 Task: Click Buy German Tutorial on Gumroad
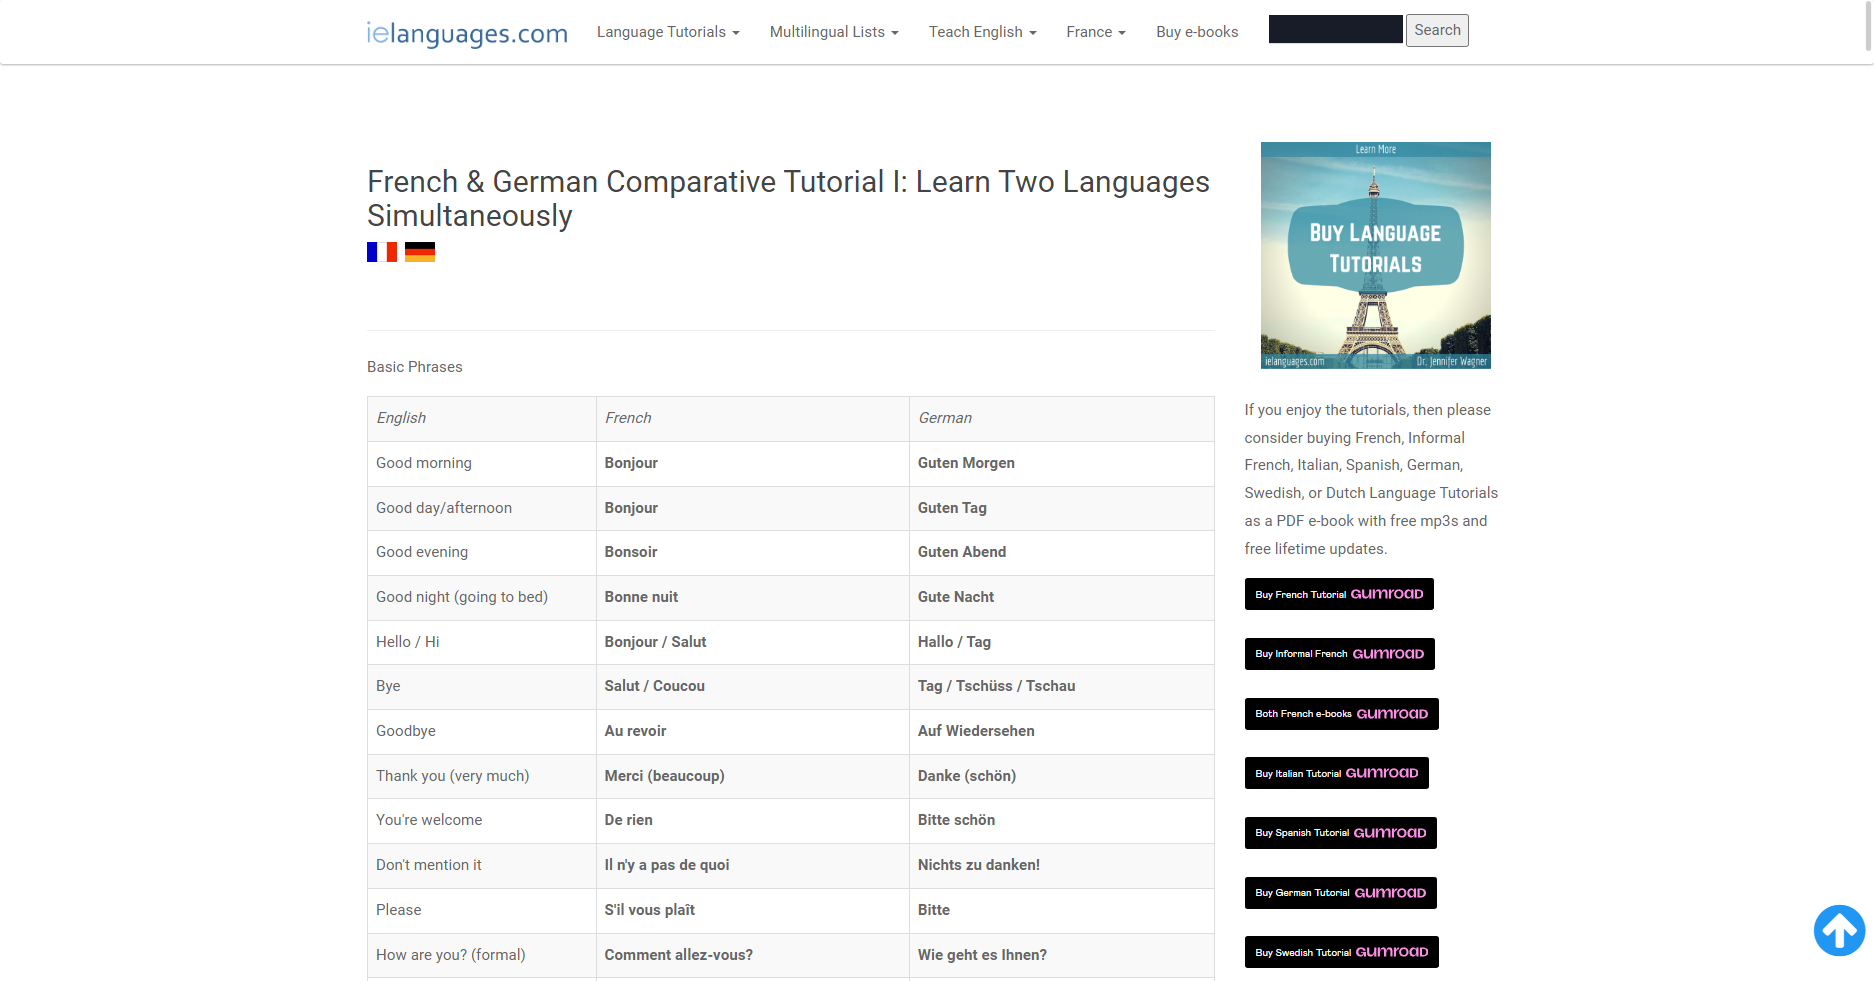1340,892
